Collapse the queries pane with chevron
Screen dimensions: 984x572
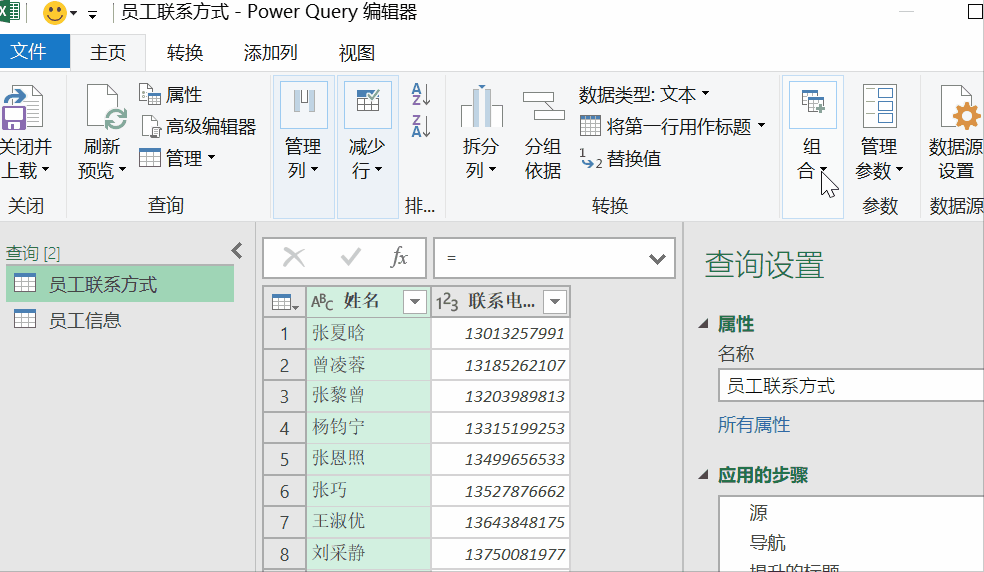237,251
